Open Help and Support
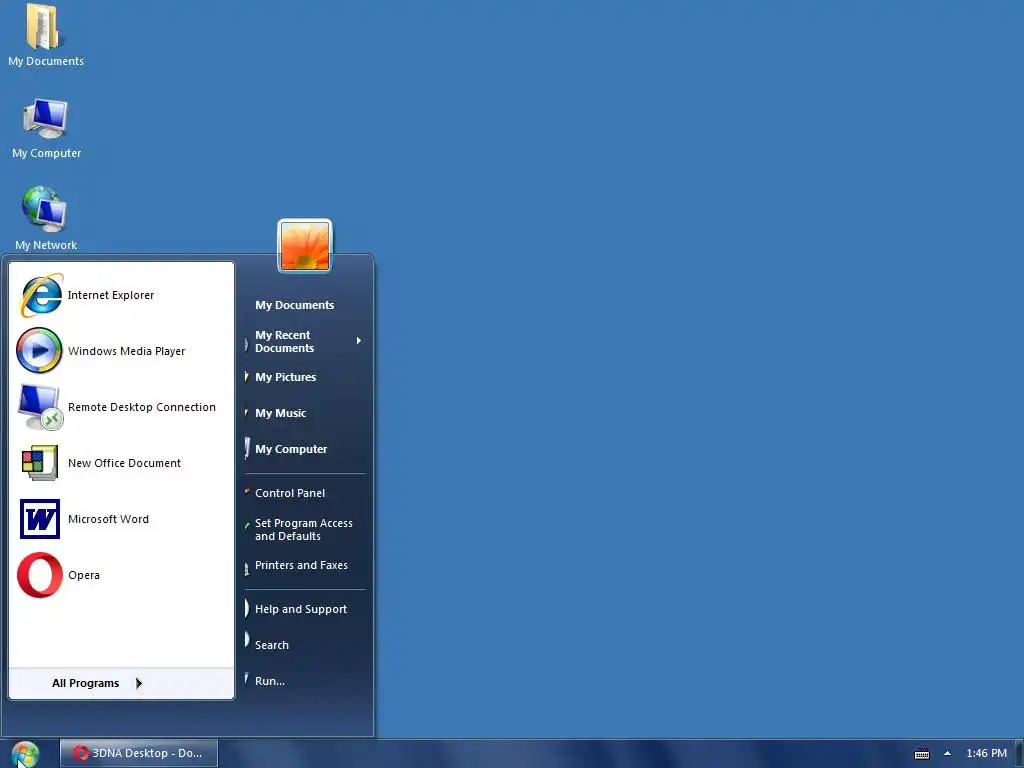Image resolution: width=1024 pixels, height=768 pixels. click(301, 609)
